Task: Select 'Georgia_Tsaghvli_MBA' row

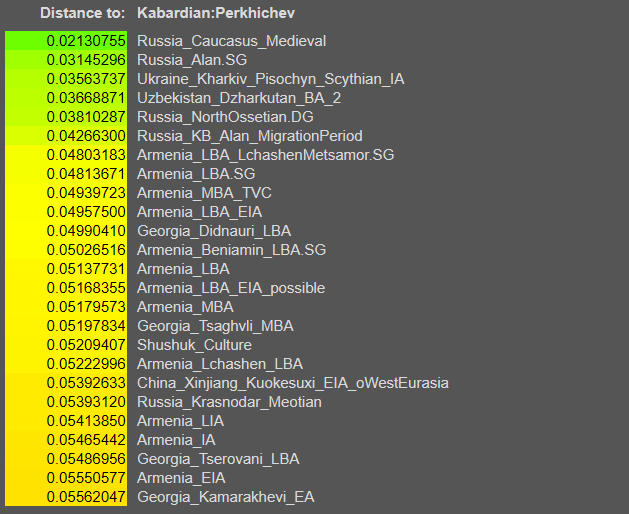Action: [x=215, y=326]
